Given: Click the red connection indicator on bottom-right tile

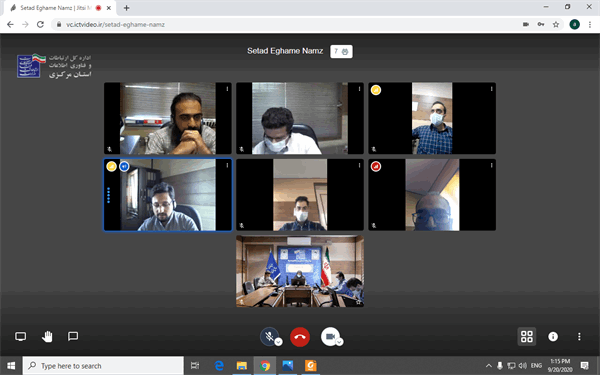Looking at the screenshot, I should (x=376, y=166).
